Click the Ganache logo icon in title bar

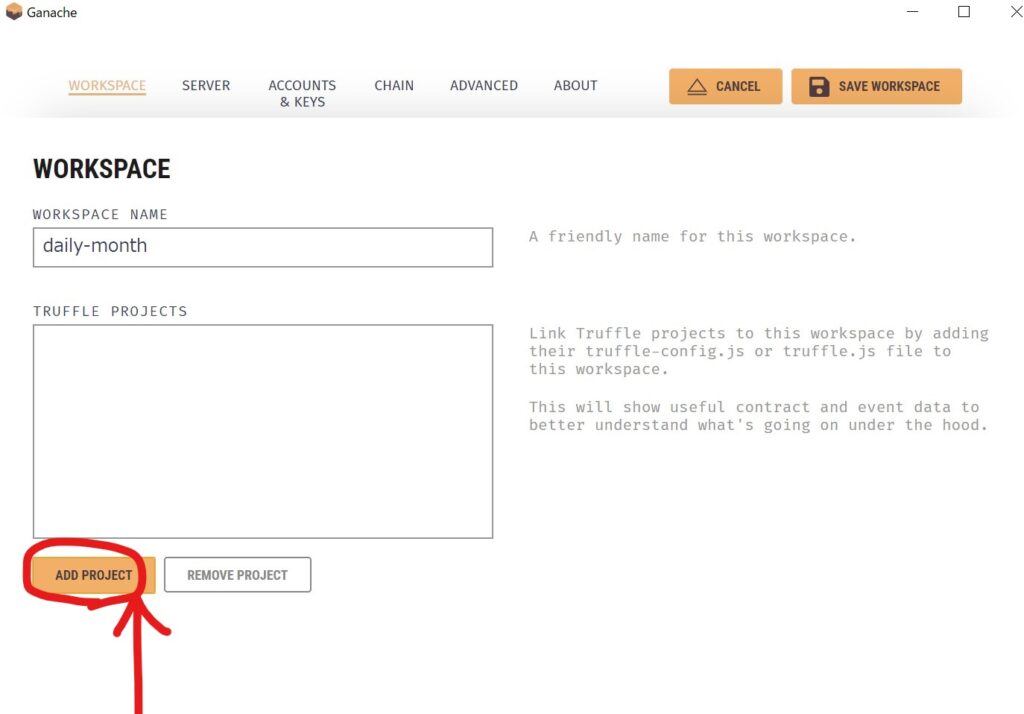14,12
